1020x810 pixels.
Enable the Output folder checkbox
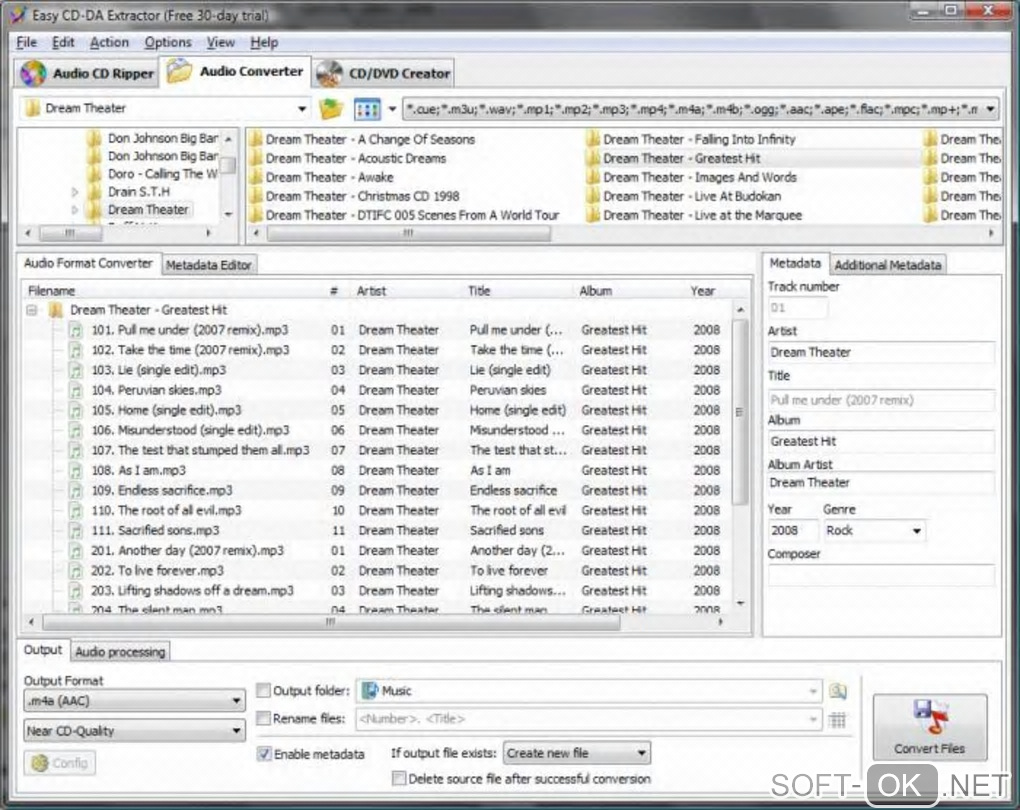coord(263,690)
